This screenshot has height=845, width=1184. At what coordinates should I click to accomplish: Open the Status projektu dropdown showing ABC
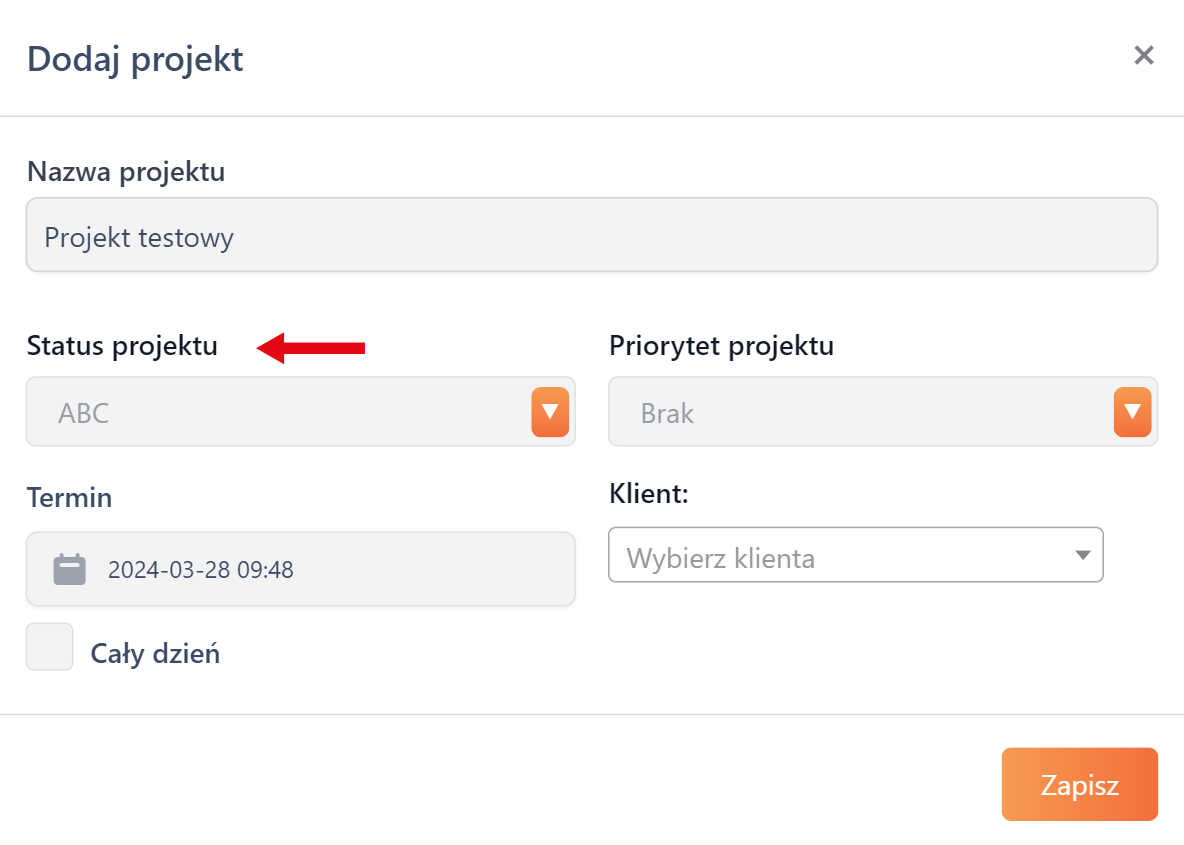coord(280,412)
